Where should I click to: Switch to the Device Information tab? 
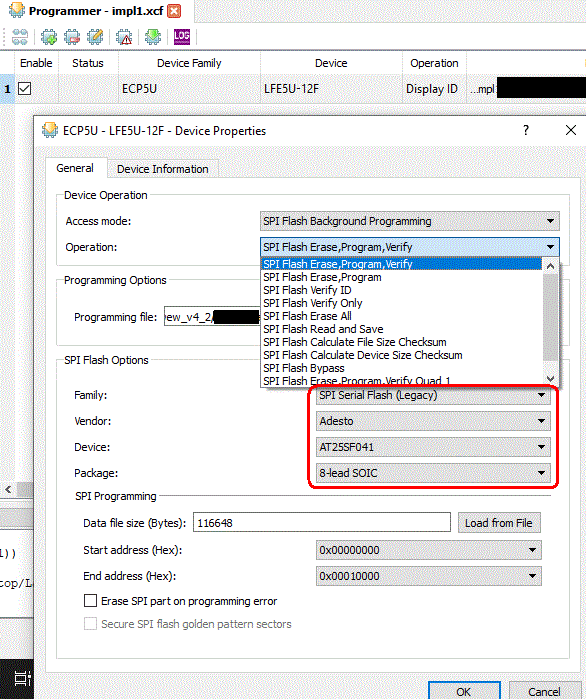(x=163, y=169)
